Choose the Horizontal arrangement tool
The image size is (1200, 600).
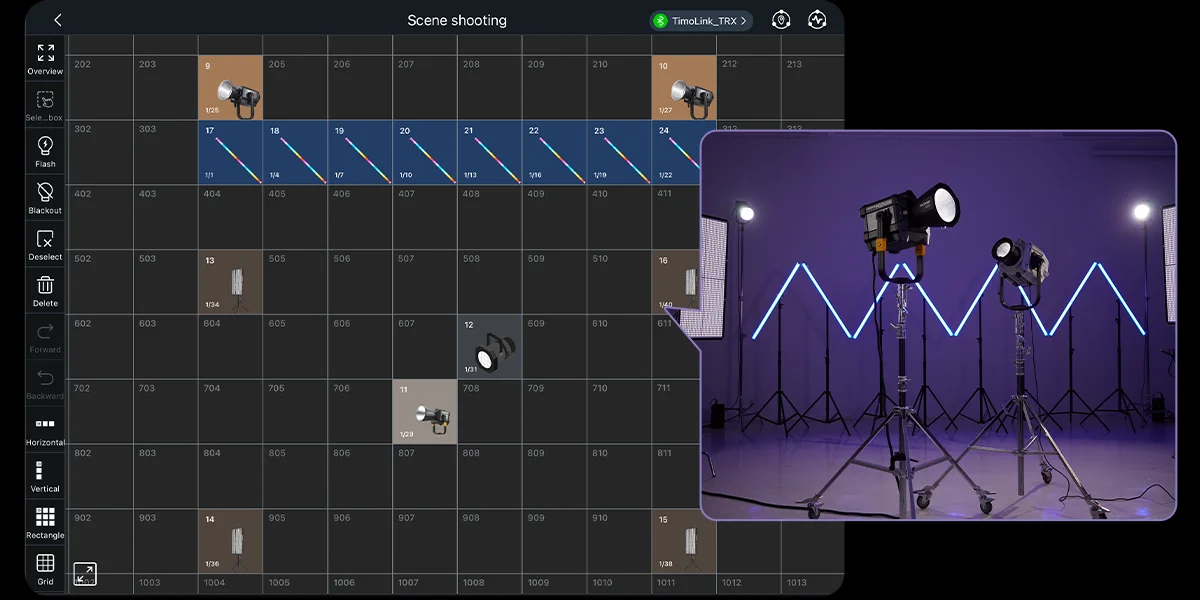pos(45,429)
